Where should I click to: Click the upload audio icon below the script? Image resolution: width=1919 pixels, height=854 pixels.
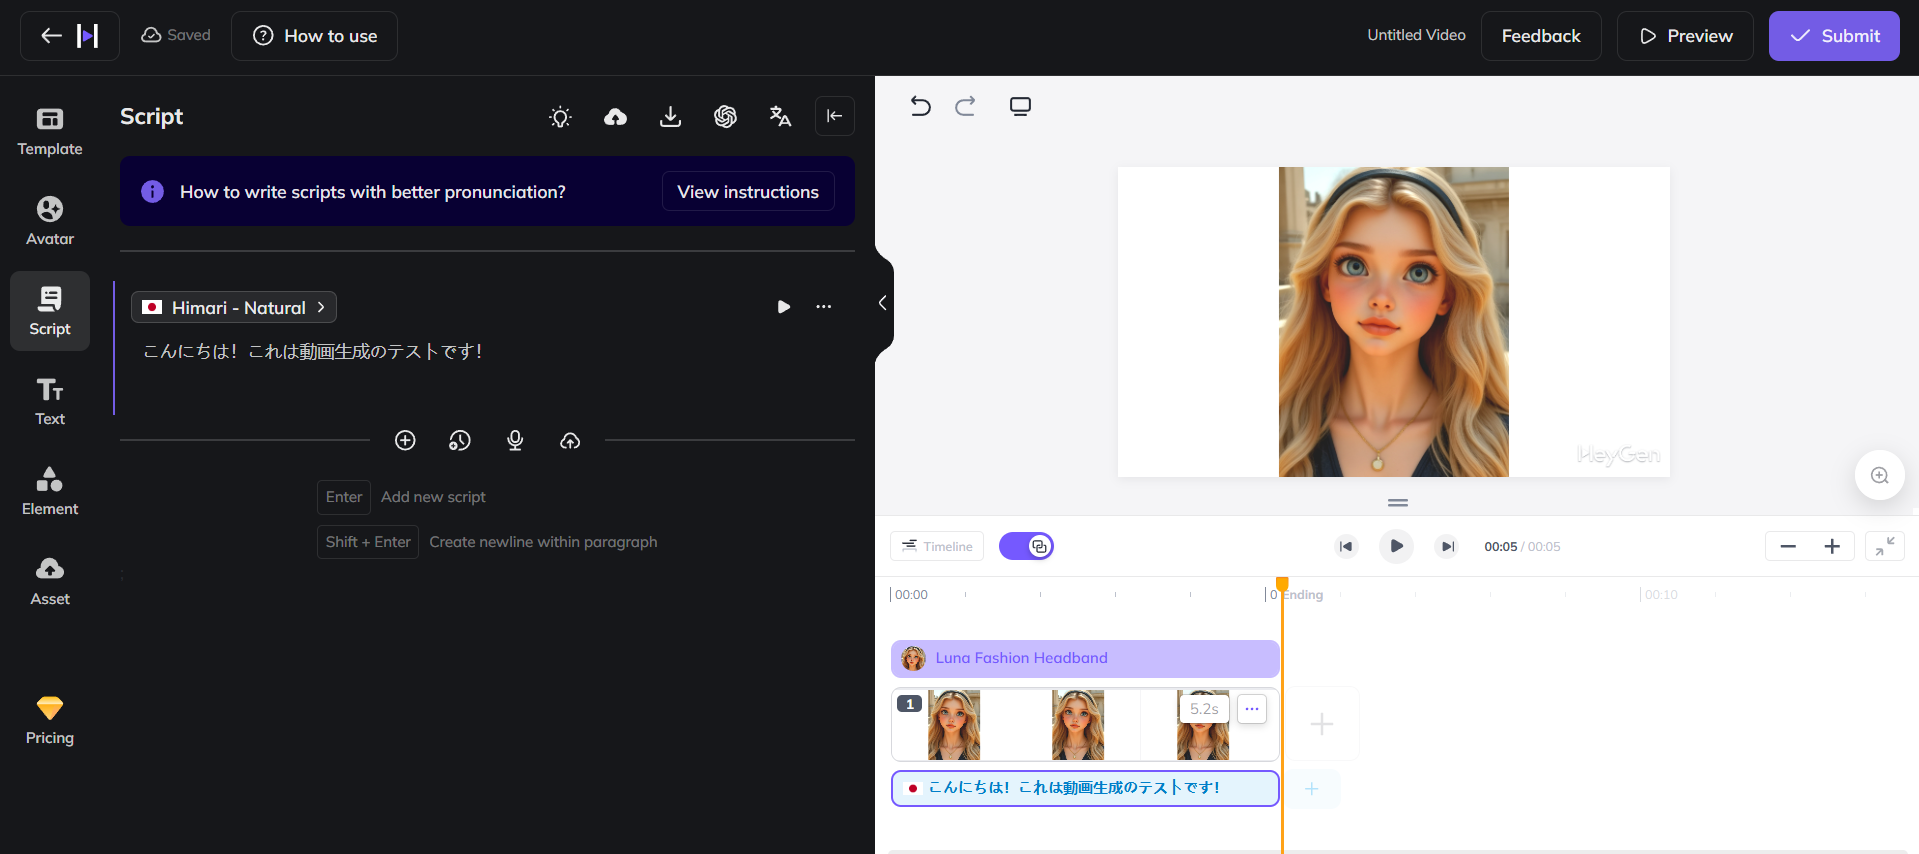coord(570,440)
